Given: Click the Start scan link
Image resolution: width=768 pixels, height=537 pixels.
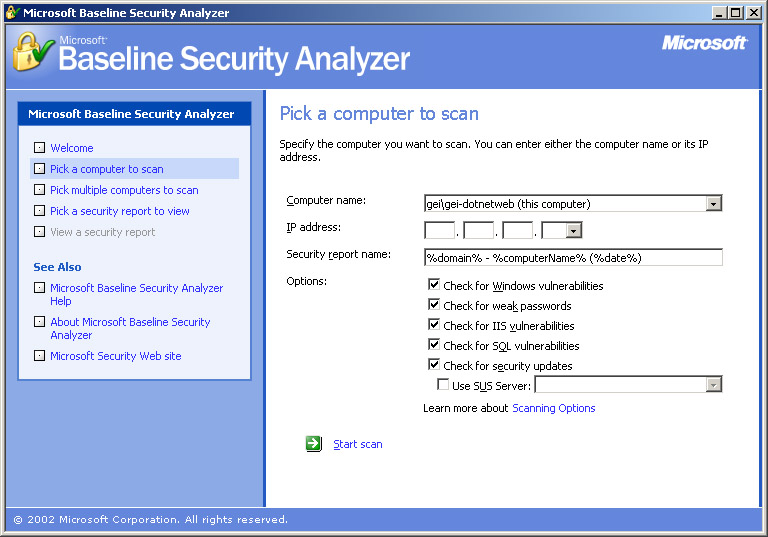Looking at the screenshot, I should (x=357, y=444).
